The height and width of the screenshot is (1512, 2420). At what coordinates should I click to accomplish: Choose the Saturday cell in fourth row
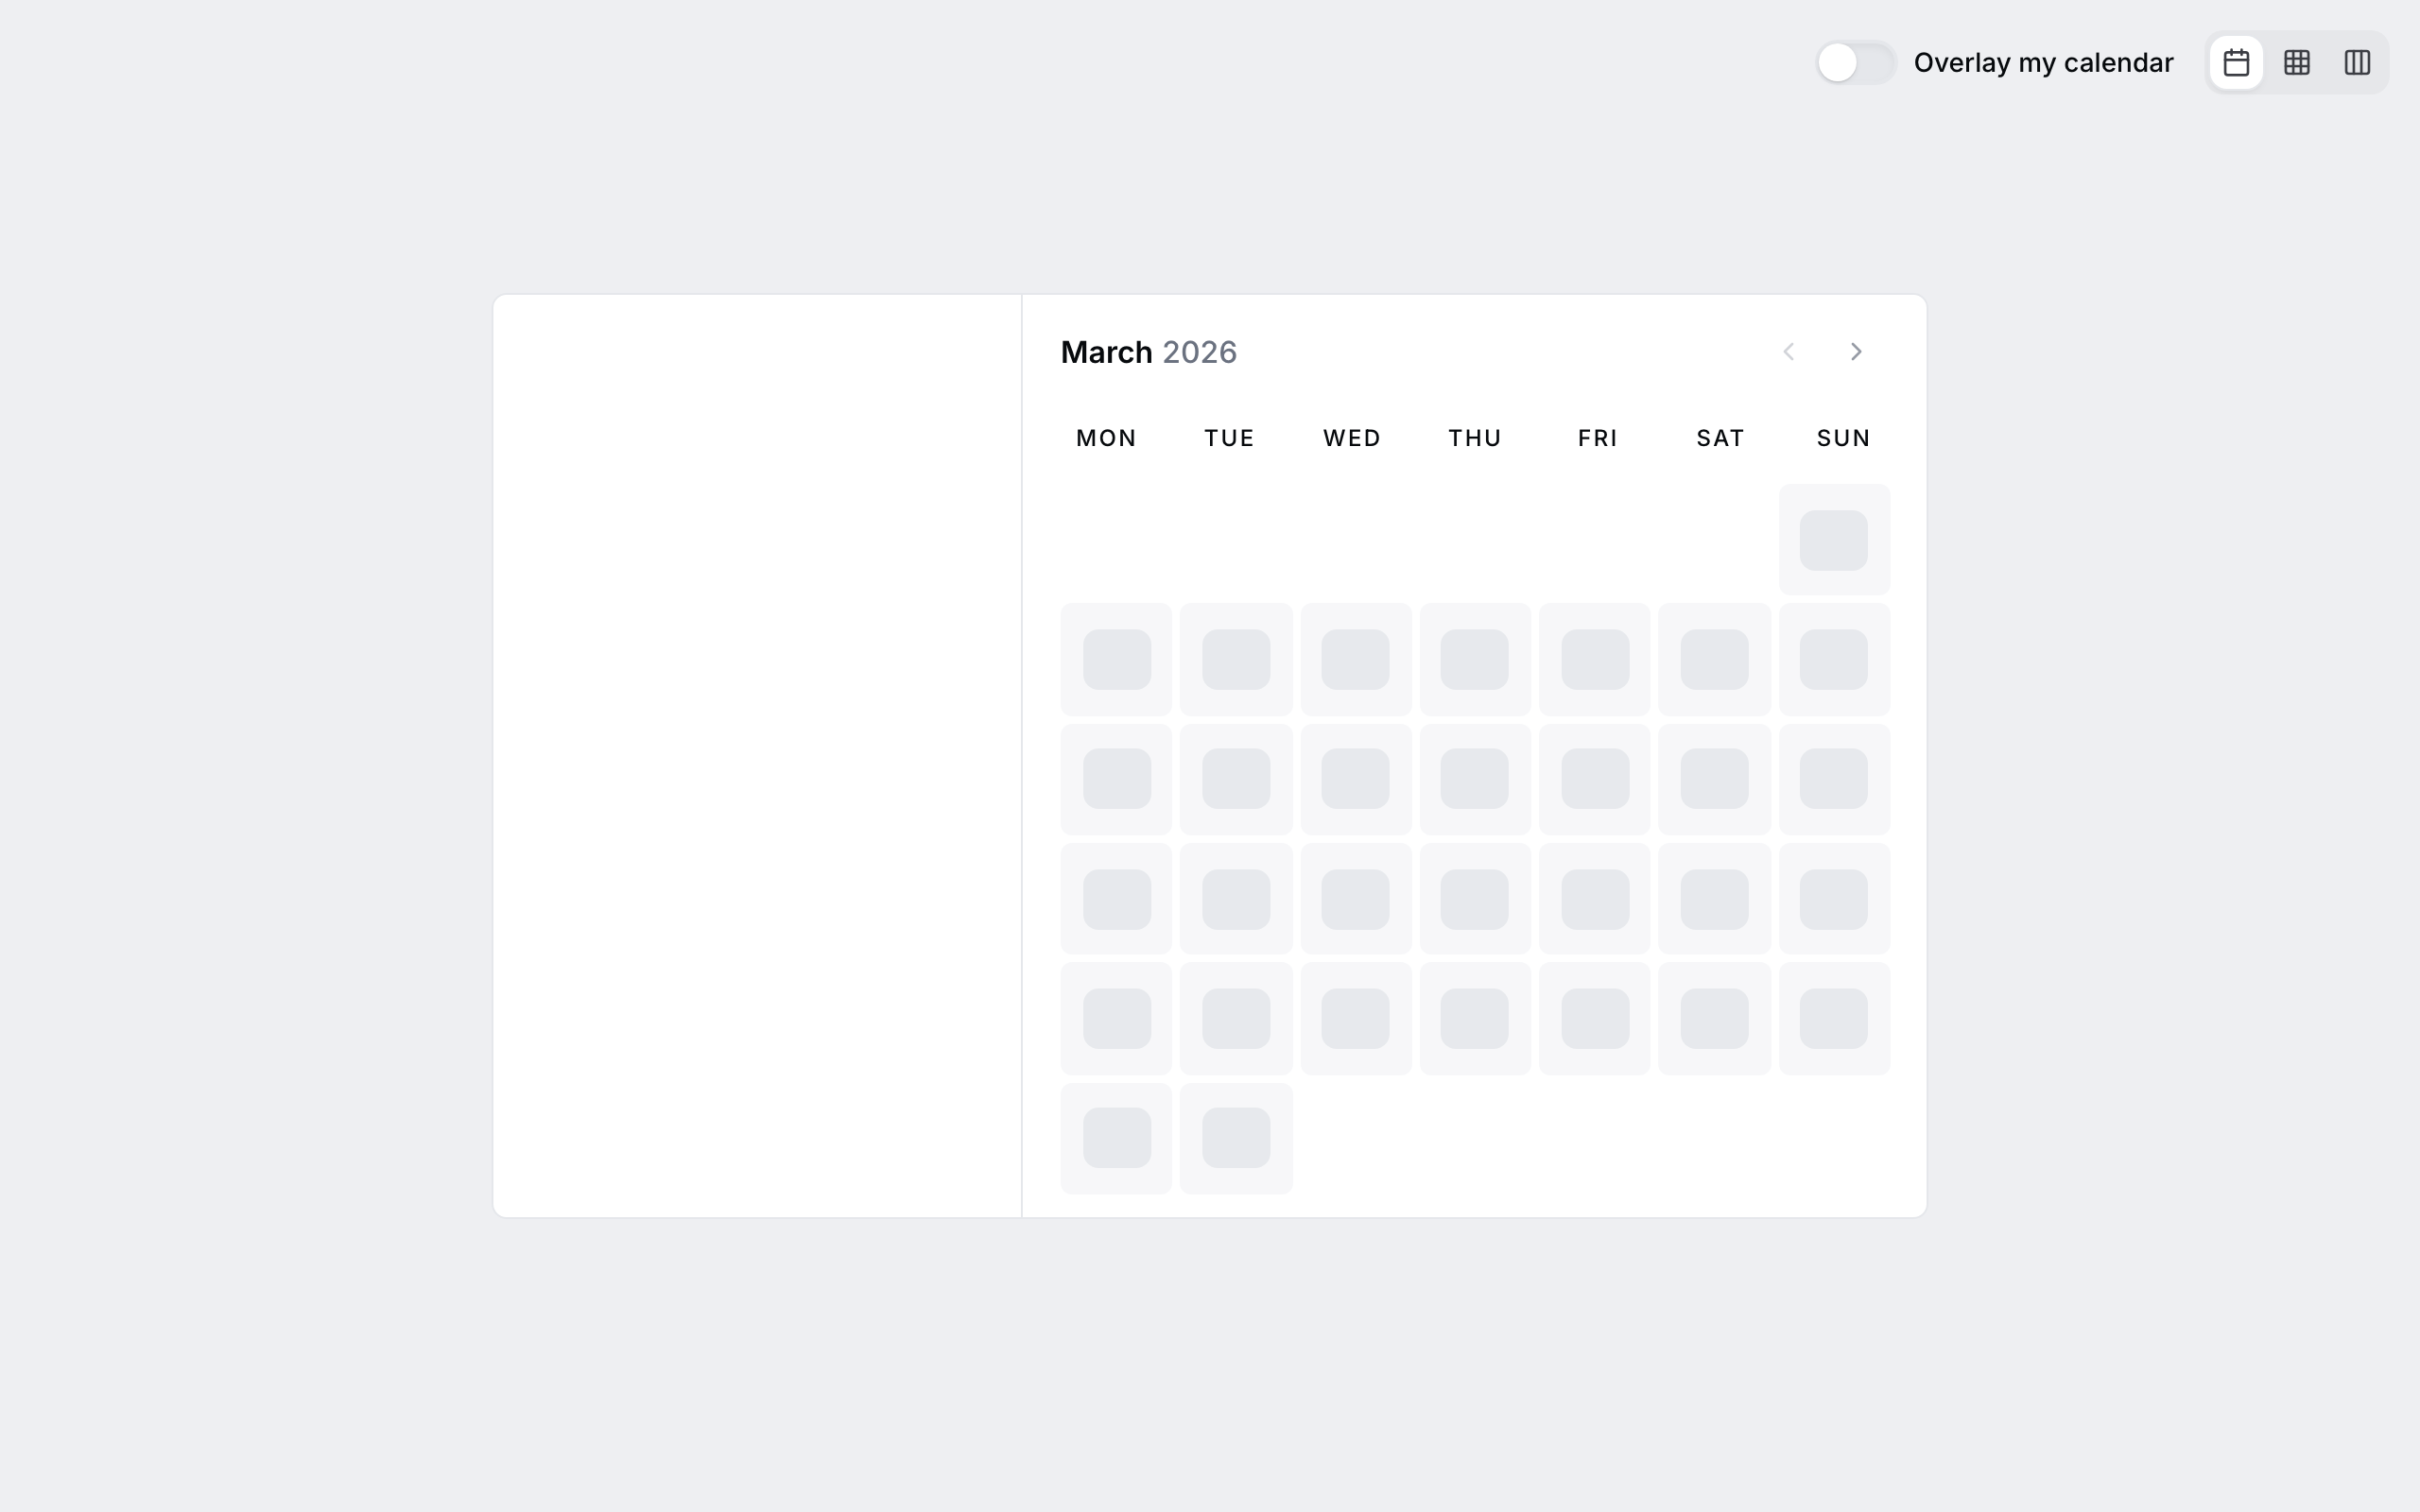1714,899
